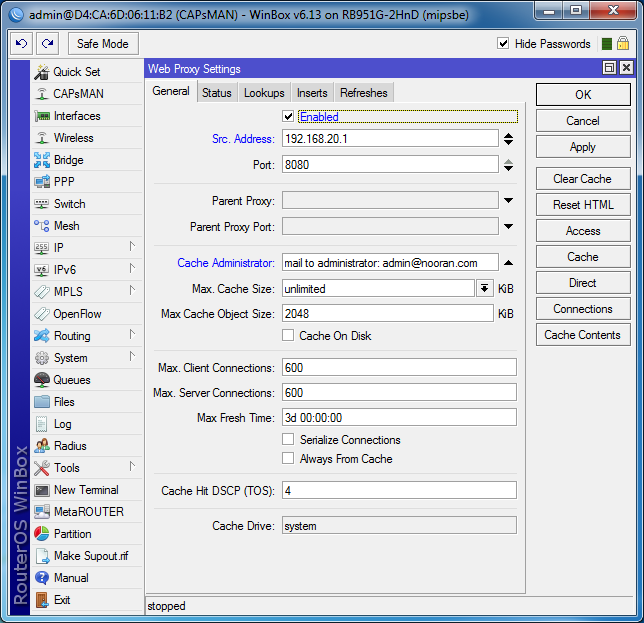Click Make Supout.rif icon
This screenshot has width=644, height=623.
41,556
